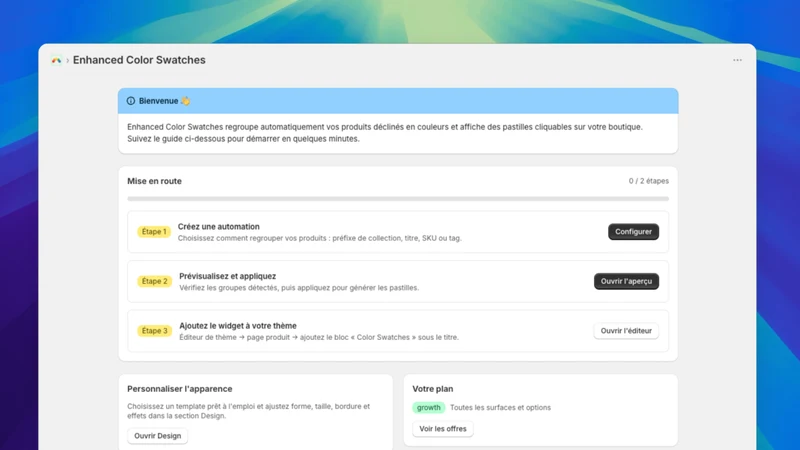Screen dimensions: 800x450
Task: Click the growth plan badge
Action: tap(429, 407)
